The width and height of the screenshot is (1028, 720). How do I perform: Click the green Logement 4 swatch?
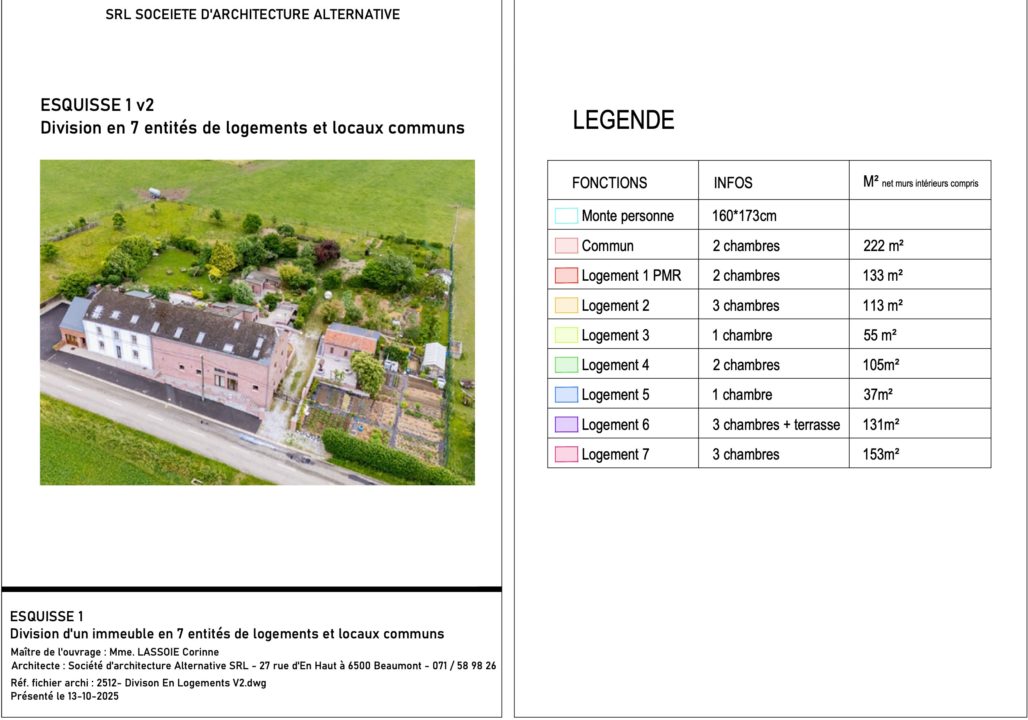coord(566,365)
